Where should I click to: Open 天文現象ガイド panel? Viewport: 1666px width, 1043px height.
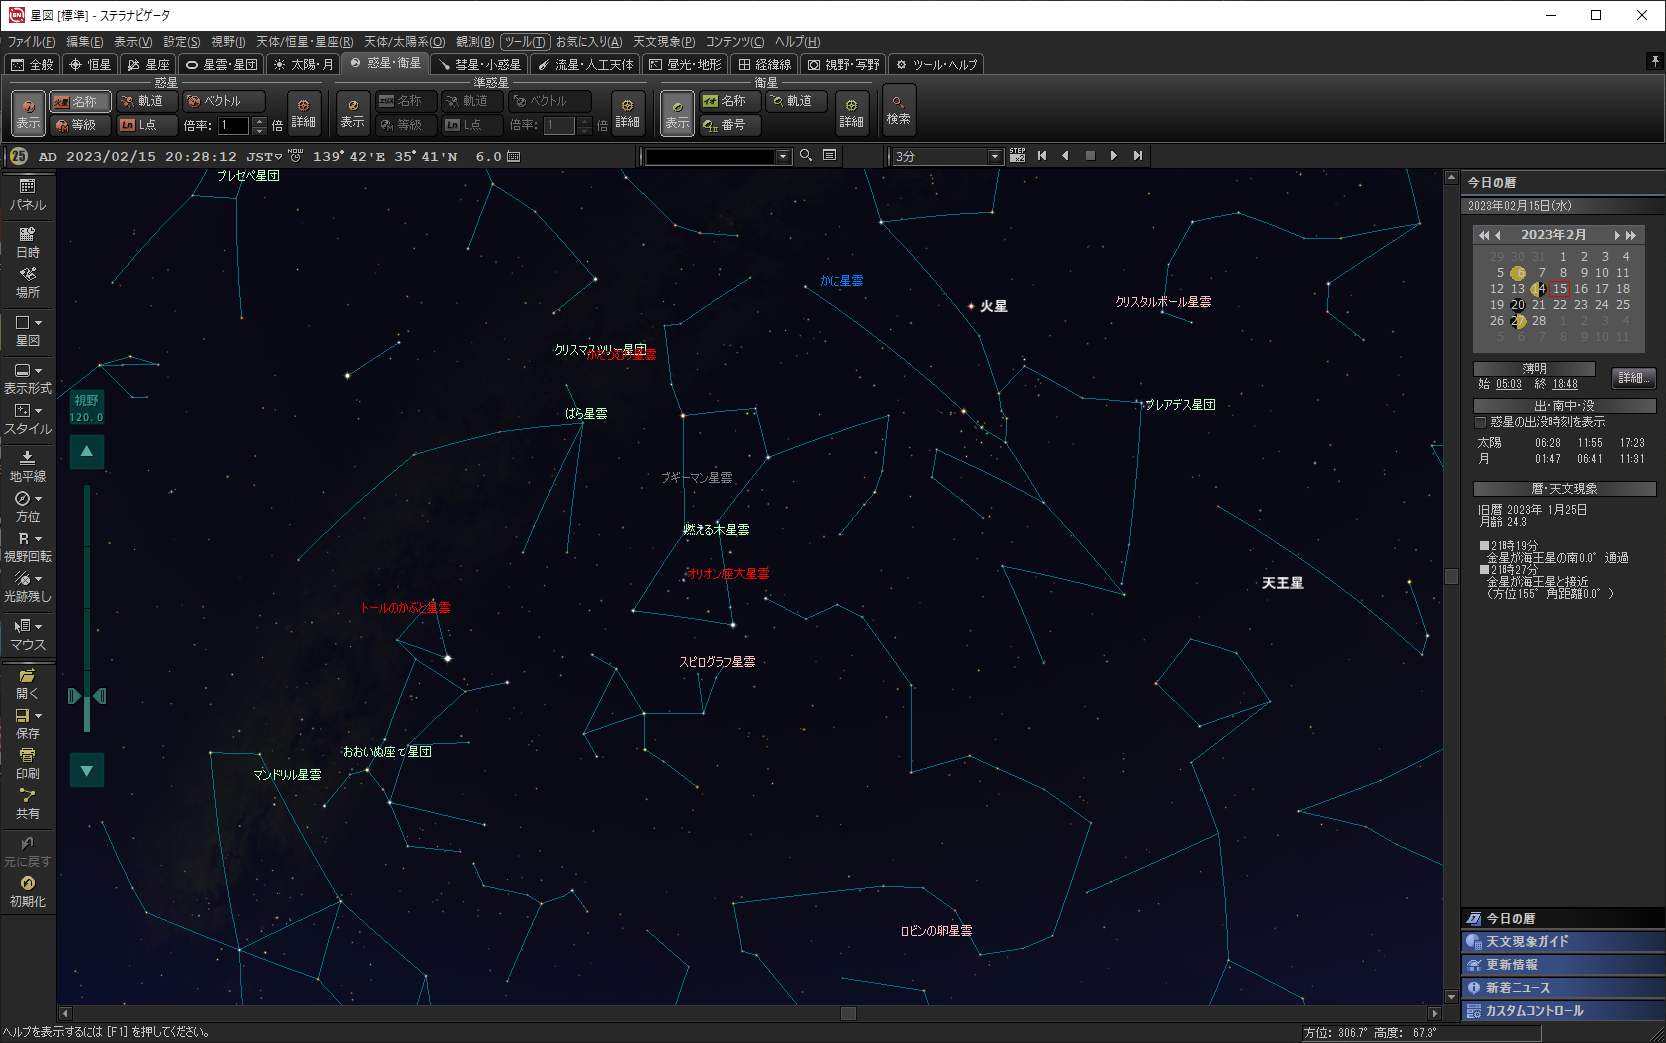[1563, 942]
